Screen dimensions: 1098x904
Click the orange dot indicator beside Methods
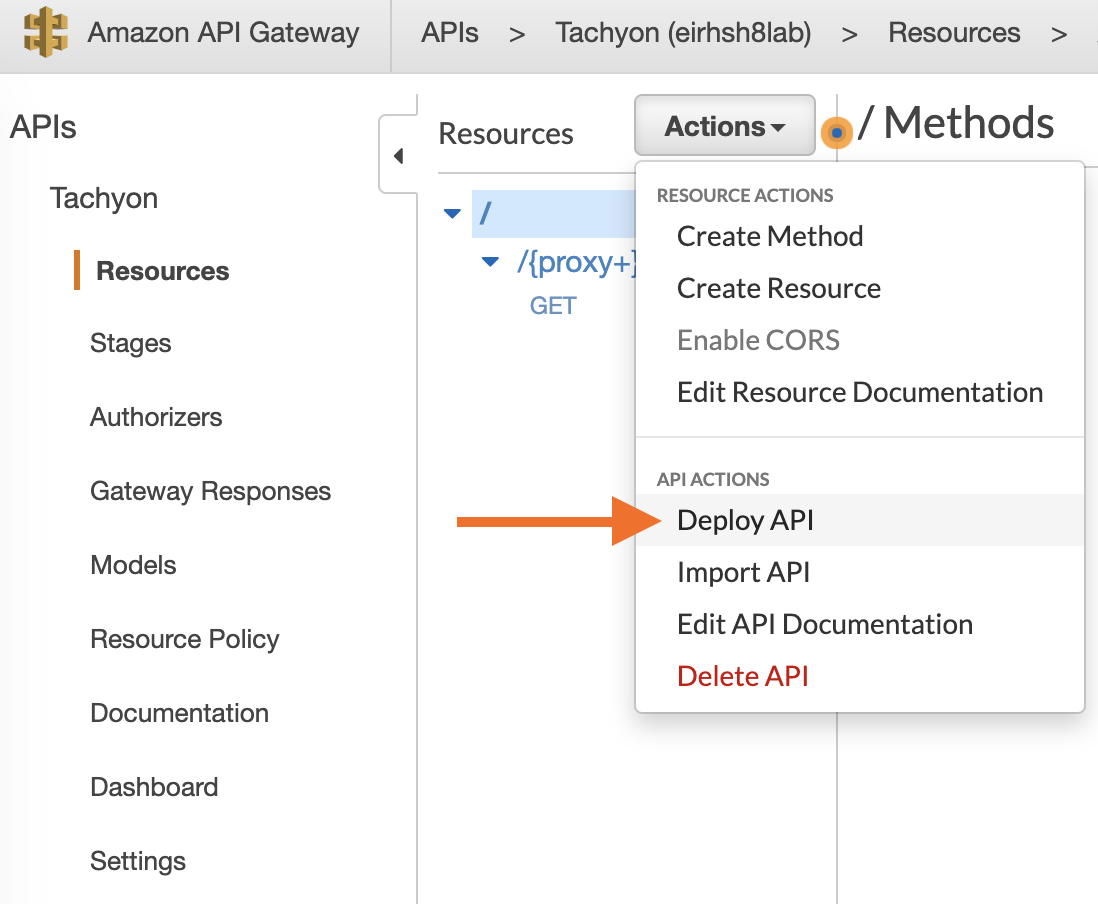(x=836, y=132)
